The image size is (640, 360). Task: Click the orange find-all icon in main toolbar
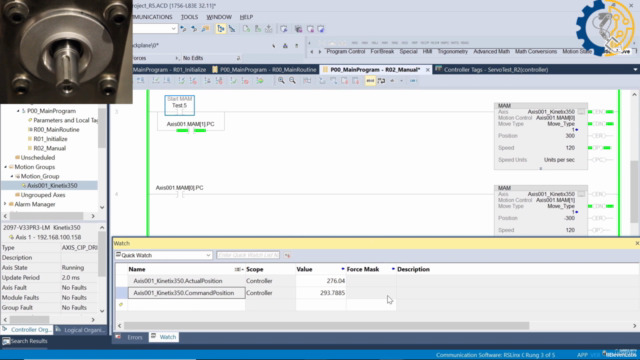(x=205, y=29)
